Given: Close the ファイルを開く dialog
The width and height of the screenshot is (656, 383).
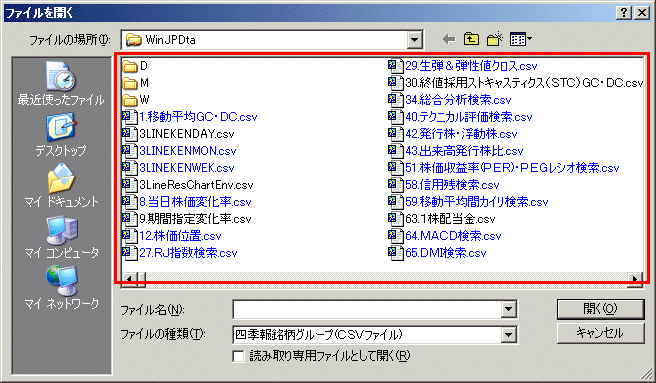Looking at the screenshot, I should (x=642, y=13).
